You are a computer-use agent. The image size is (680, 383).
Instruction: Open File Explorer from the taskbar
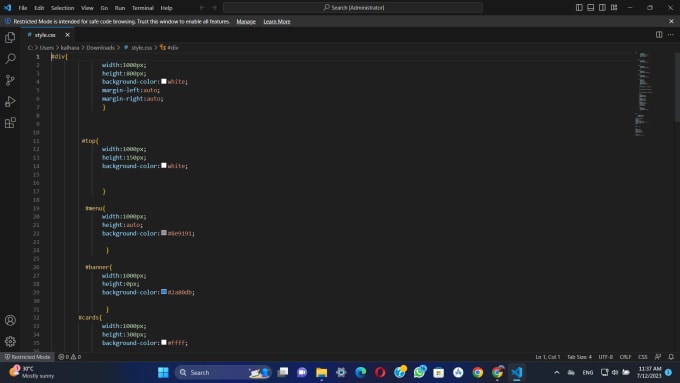click(x=321, y=372)
